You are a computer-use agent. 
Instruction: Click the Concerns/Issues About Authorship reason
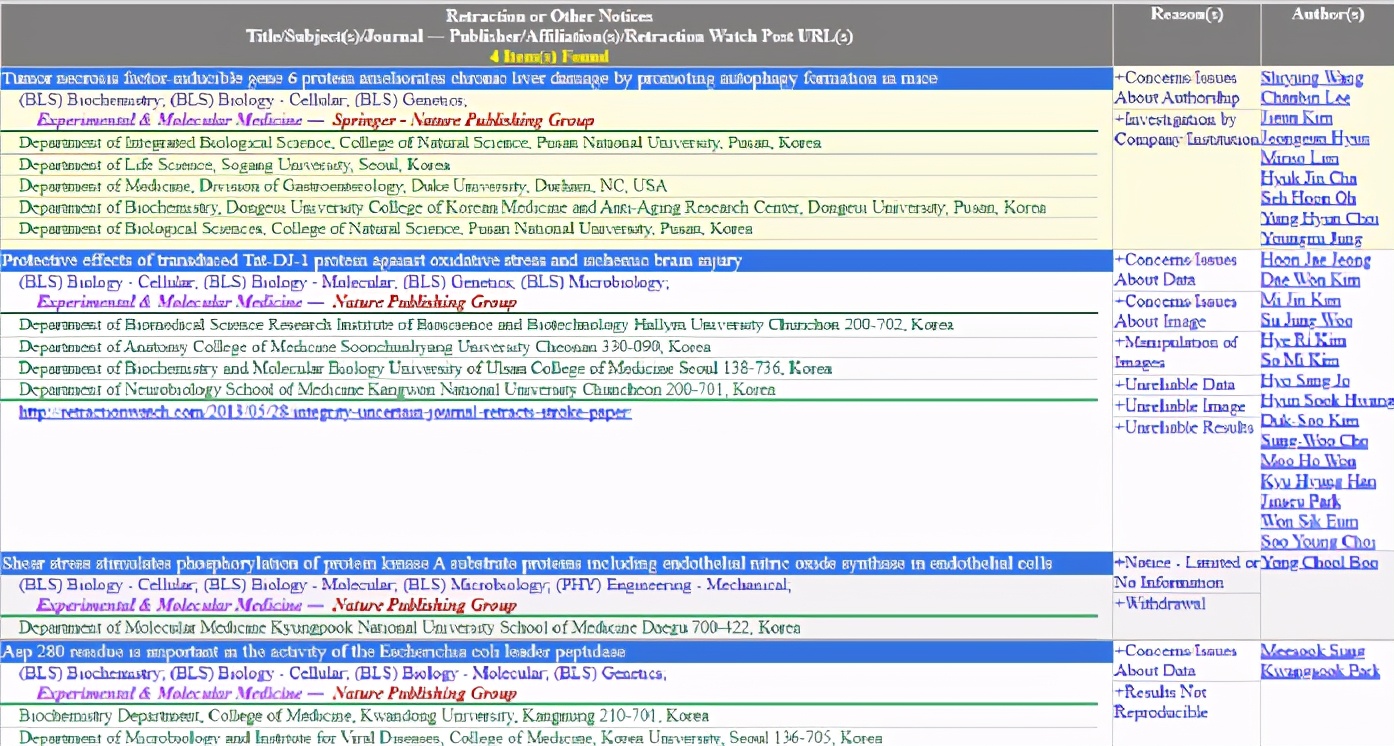(x=1177, y=88)
